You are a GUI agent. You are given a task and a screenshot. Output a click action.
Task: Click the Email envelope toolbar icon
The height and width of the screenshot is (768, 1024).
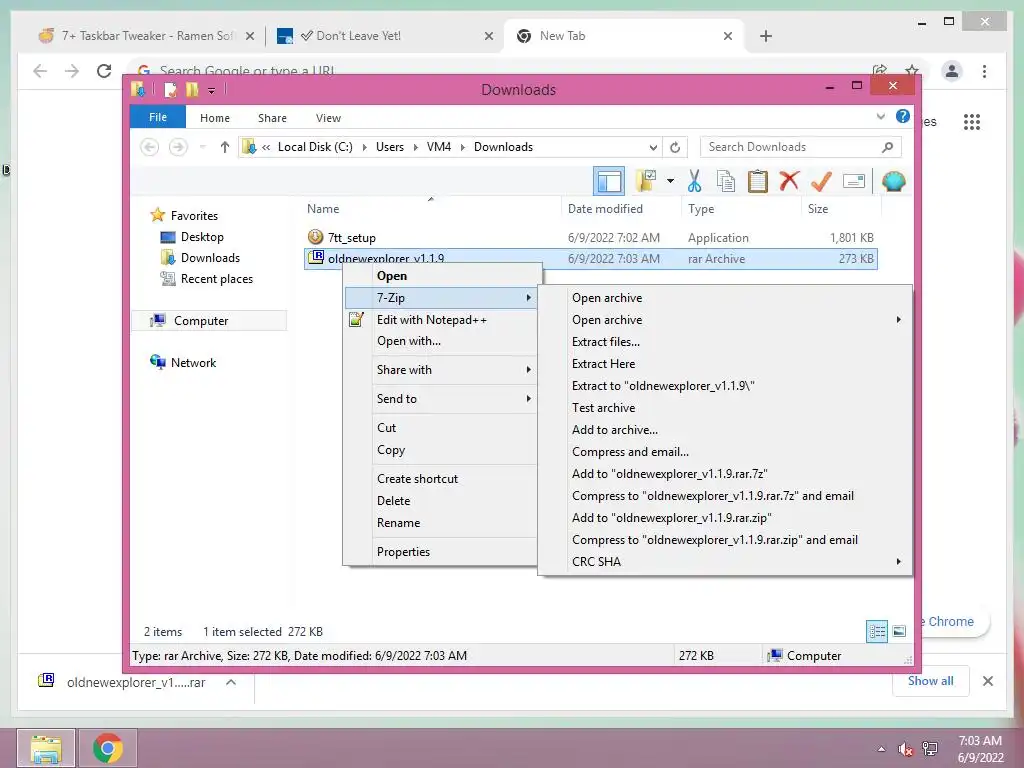tap(854, 181)
